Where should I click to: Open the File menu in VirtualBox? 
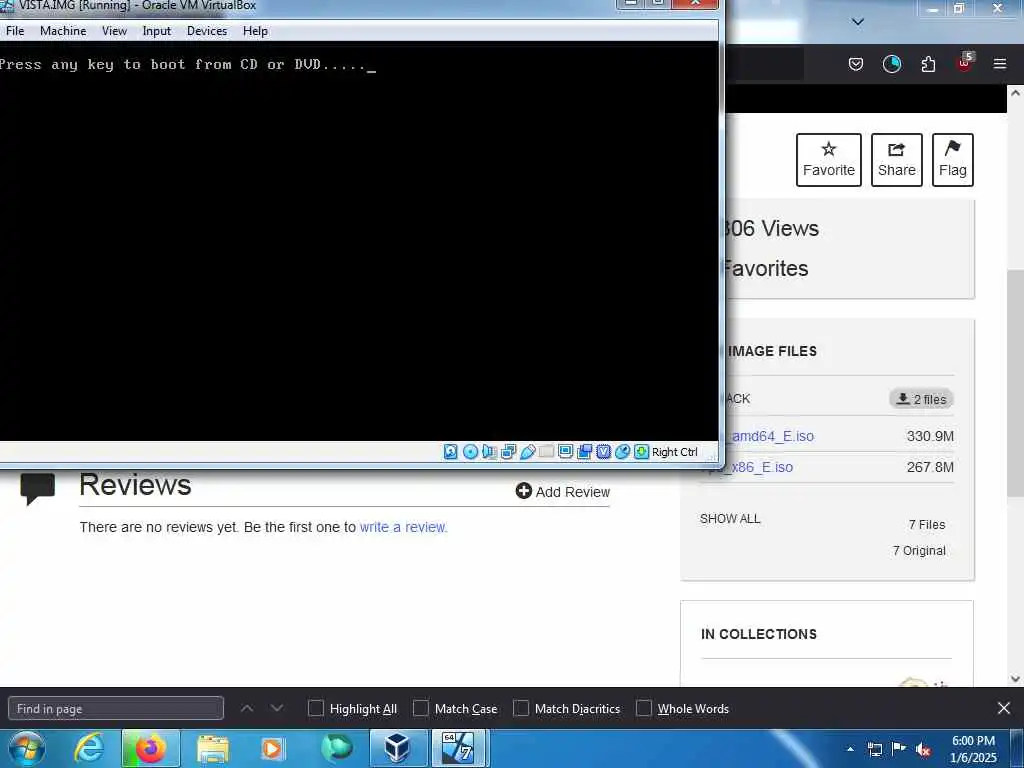point(15,31)
